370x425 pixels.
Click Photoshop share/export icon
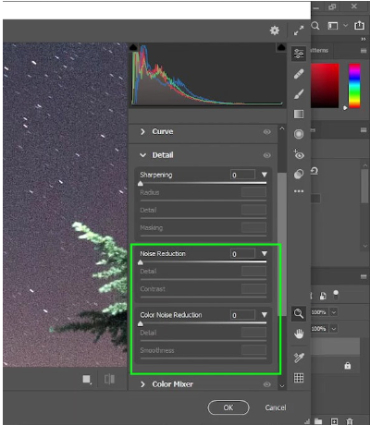tap(359, 25)
